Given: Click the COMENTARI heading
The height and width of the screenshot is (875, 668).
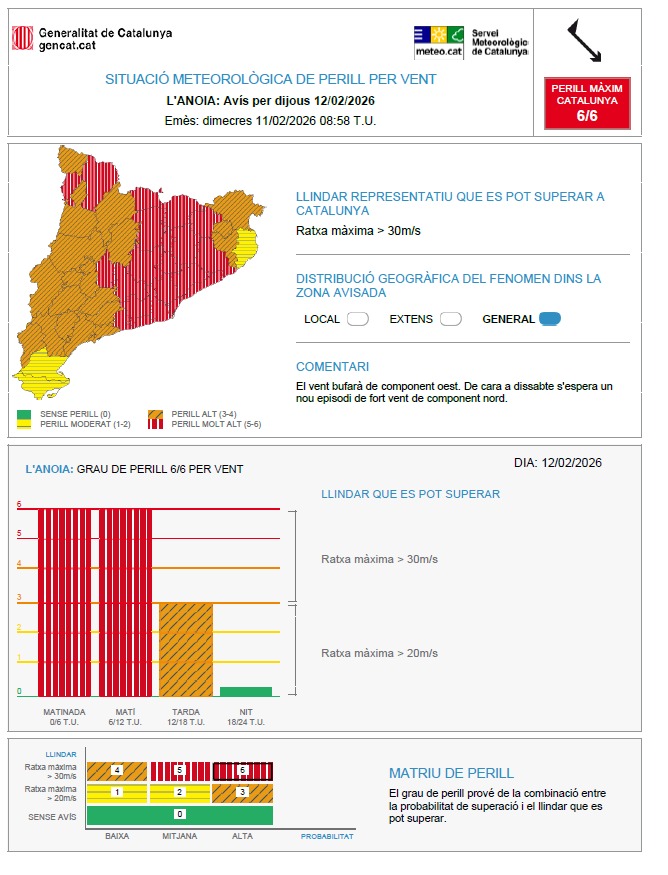Looking at the screenshot, I should click(x=333, y=367).
